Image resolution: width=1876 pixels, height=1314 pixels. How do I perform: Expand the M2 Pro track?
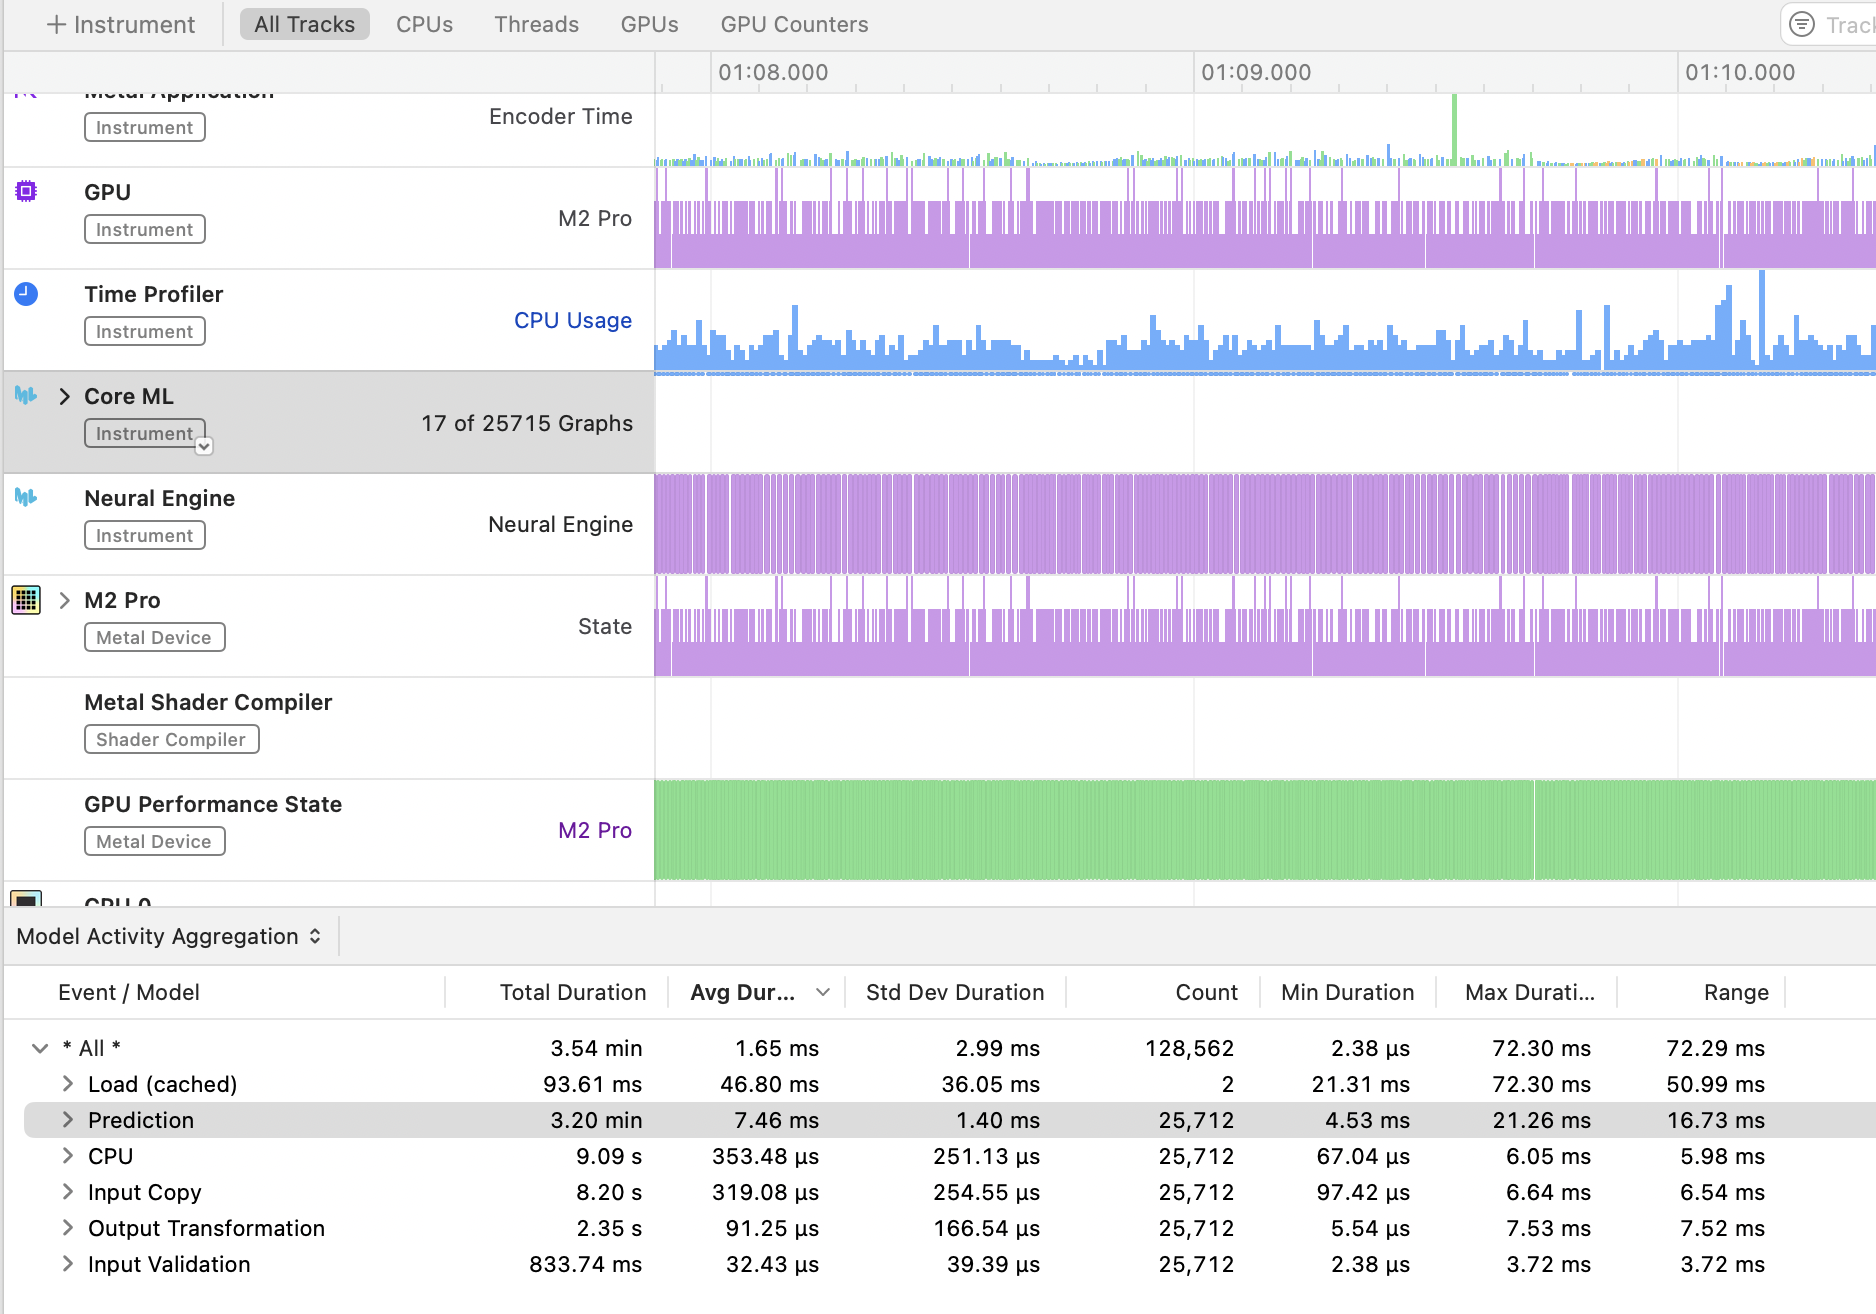click(65, 600)
